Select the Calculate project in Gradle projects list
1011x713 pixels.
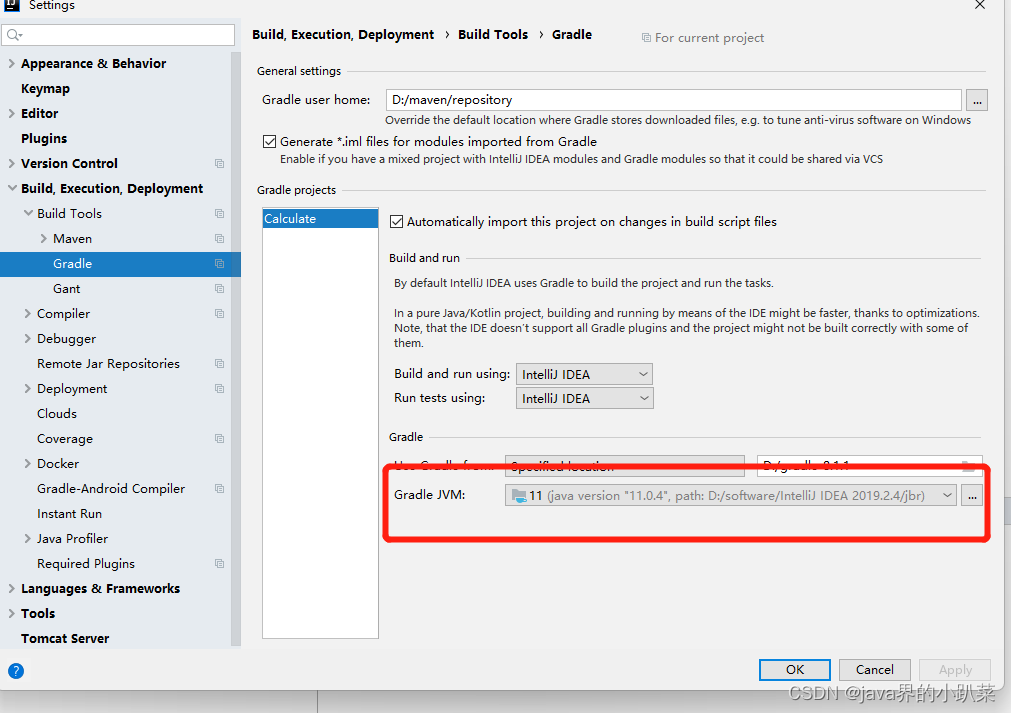click(x=320, y=219)
